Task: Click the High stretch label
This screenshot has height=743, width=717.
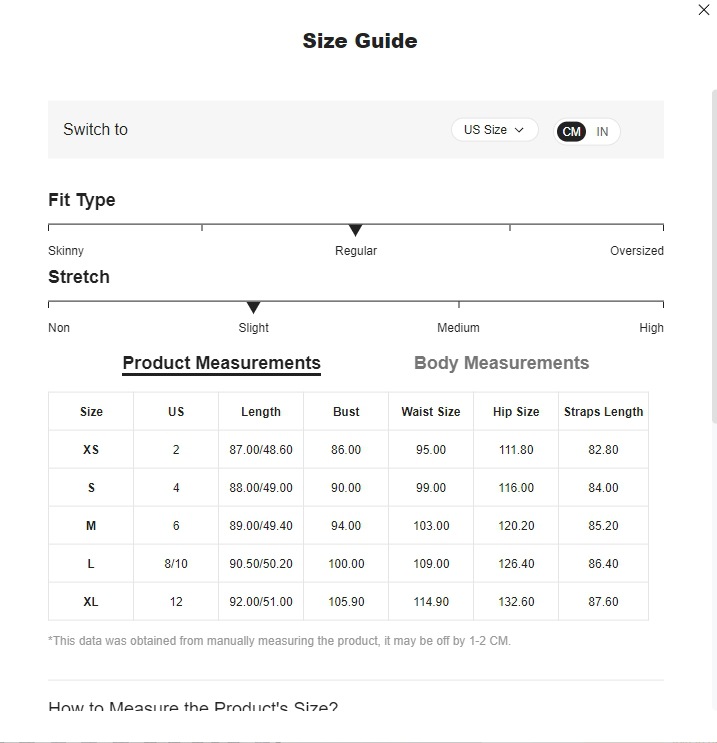Action: click(x=651, y=328)
